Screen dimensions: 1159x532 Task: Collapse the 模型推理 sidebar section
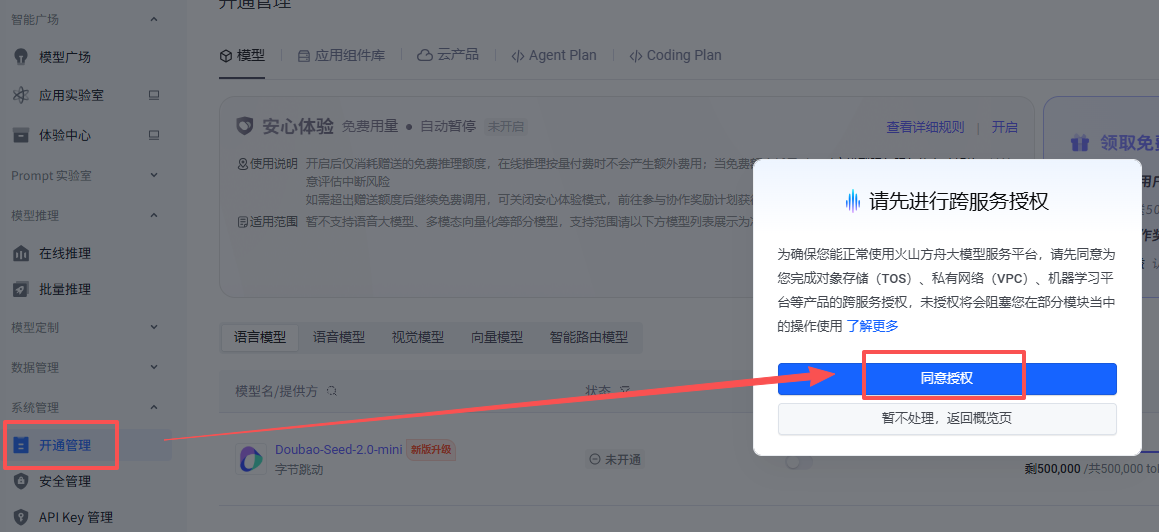[154, 215]
